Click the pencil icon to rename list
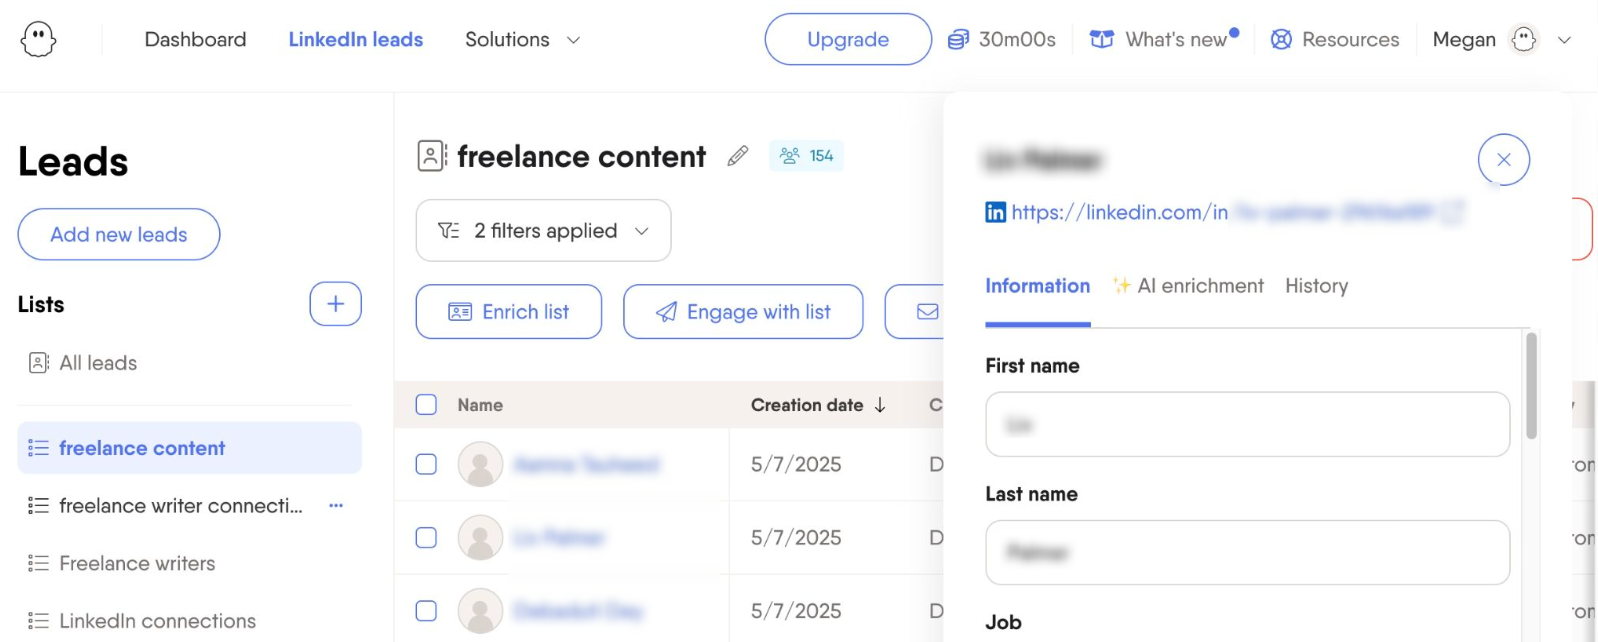 pyautogui.click(x=738, y=156)
